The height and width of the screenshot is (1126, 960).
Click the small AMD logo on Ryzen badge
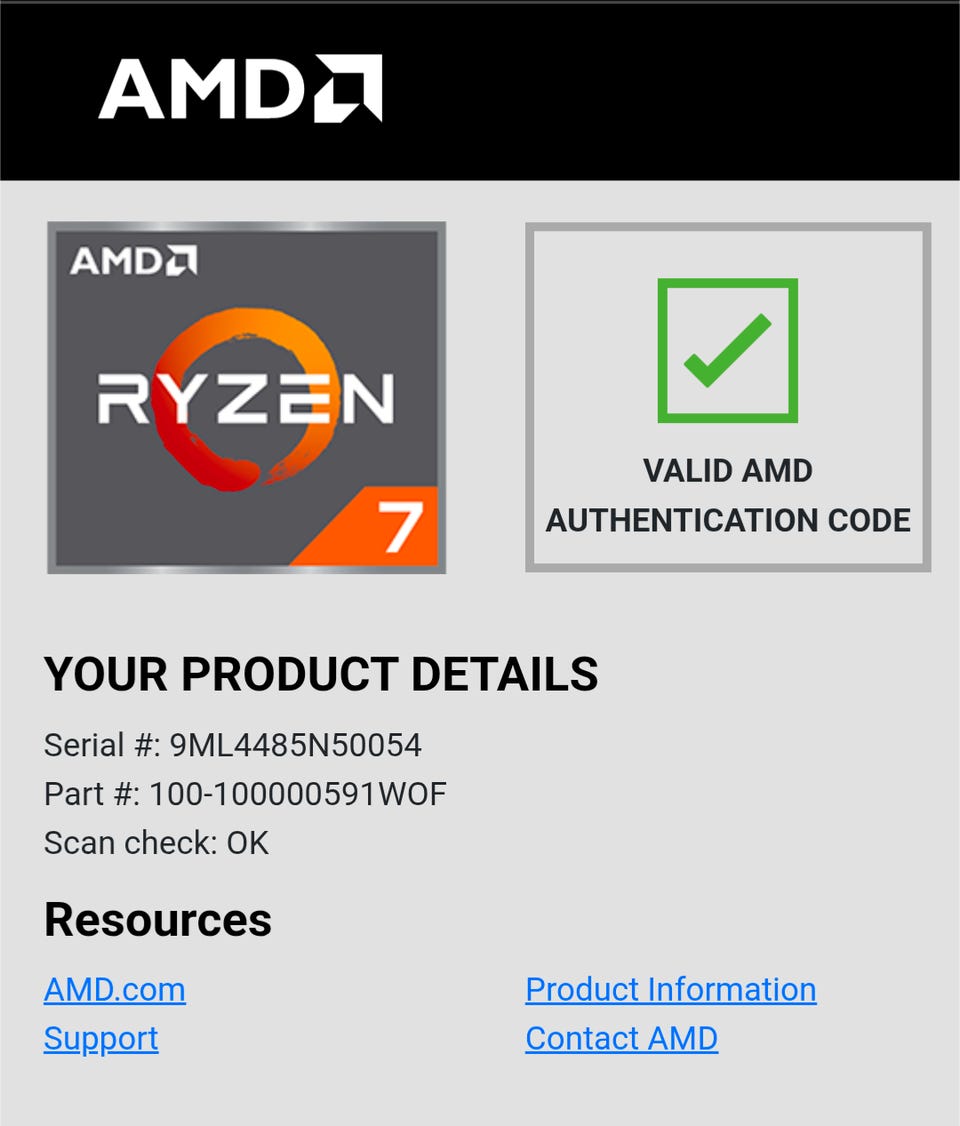pyautogui.click(x=134, y=261)
